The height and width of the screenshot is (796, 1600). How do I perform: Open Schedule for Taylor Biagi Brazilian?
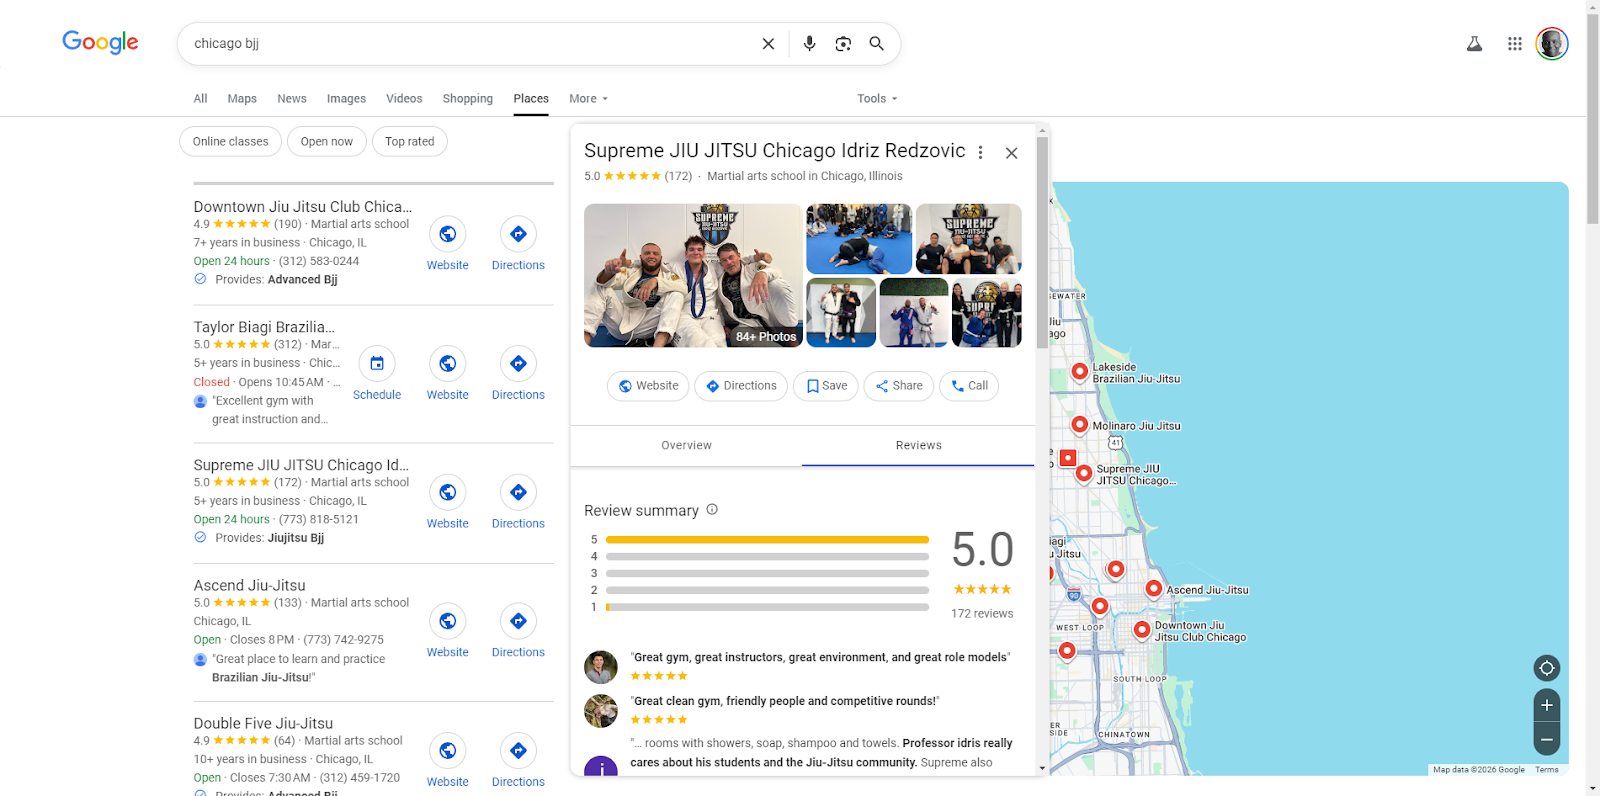pyautogui.click(x=377, y=374)
